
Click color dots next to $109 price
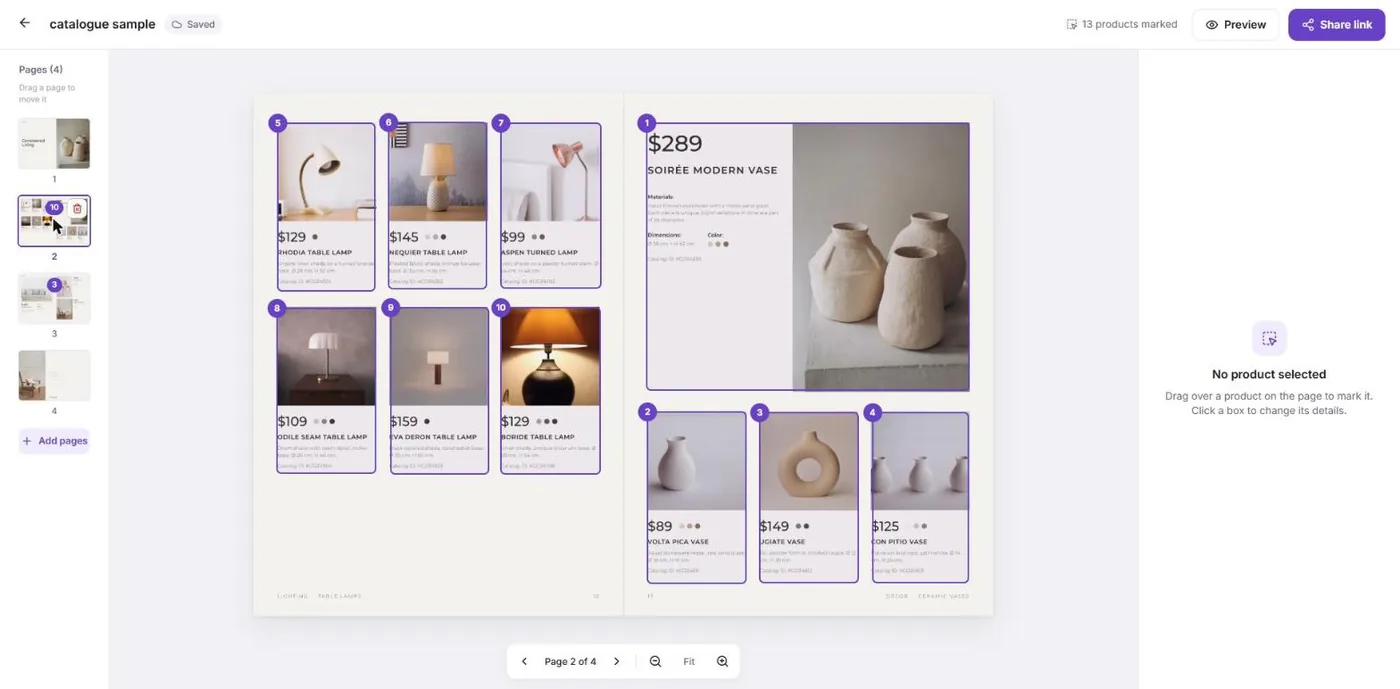324,422
